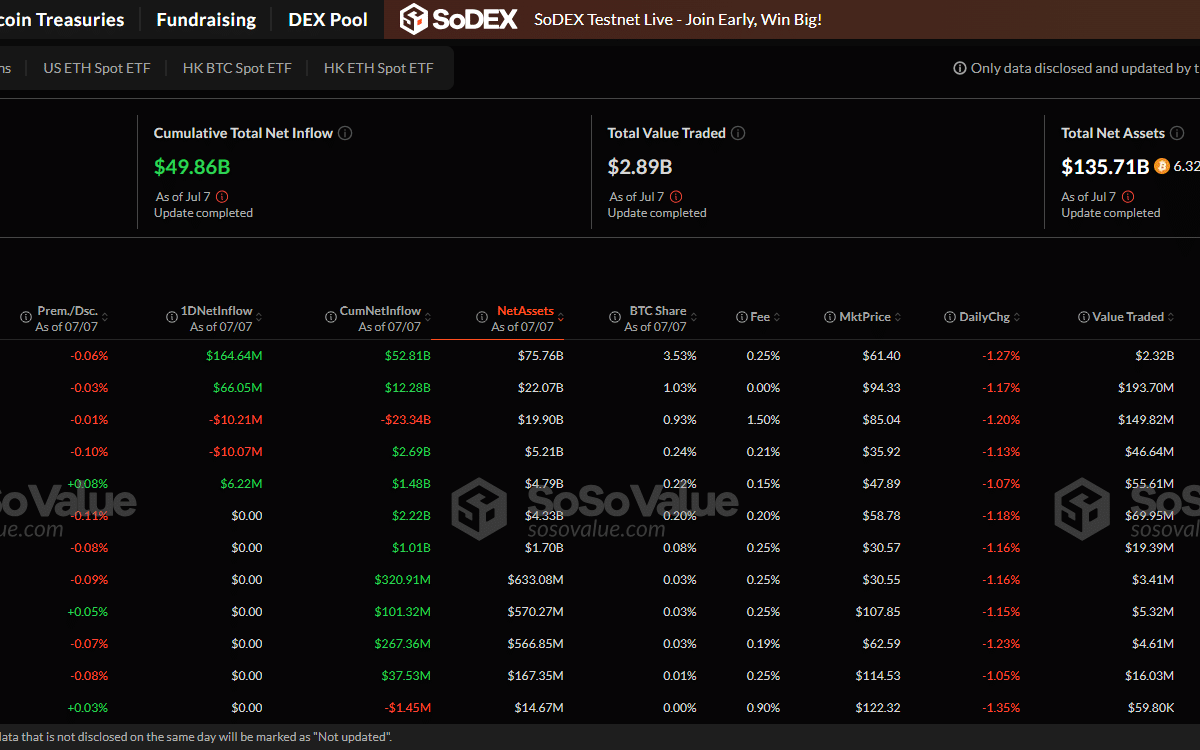Click info icon beside Total Net Assets
Image resolution: width=1200 pixels, height=750 pixels.
[1177, 133]
